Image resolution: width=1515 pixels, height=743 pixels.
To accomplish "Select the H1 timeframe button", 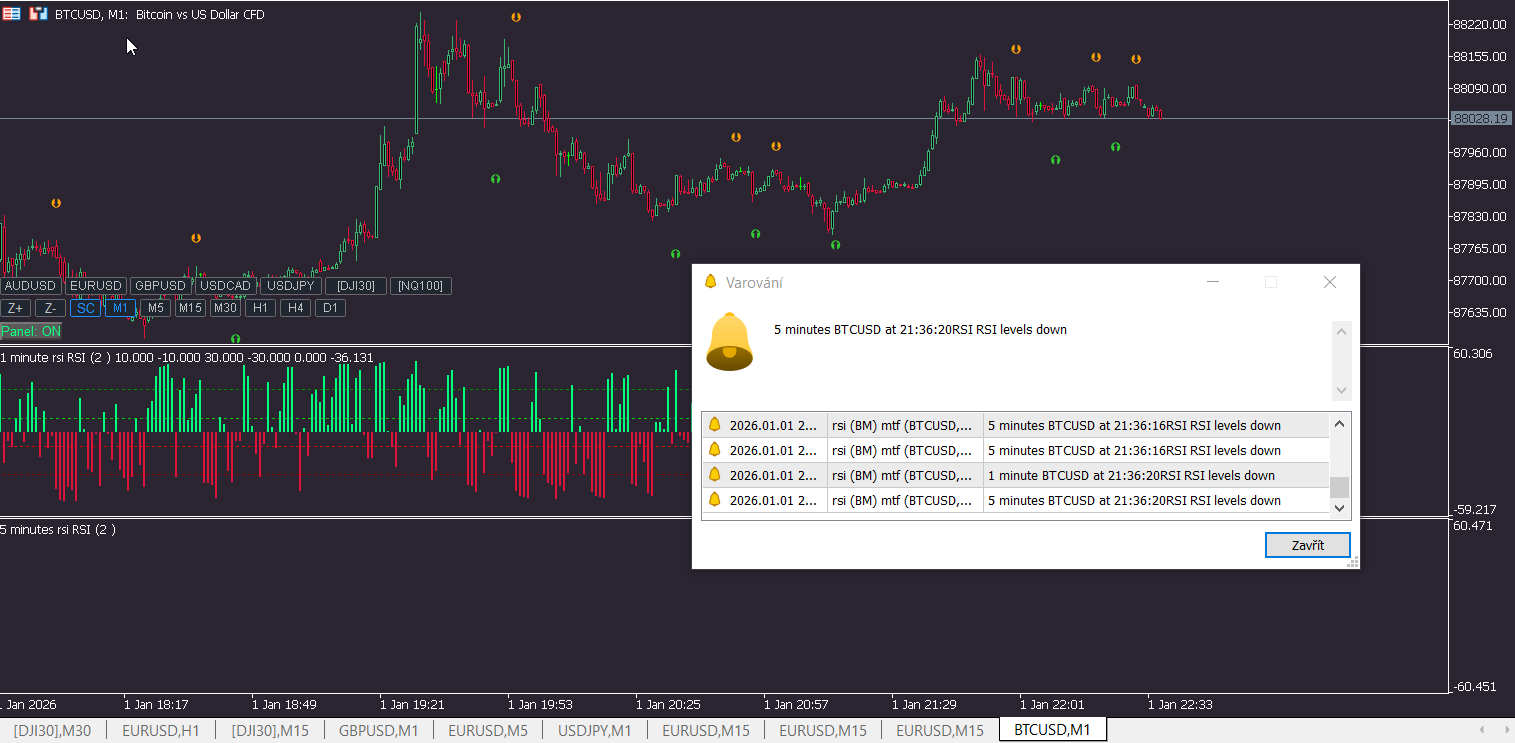I will pos(260,308).
